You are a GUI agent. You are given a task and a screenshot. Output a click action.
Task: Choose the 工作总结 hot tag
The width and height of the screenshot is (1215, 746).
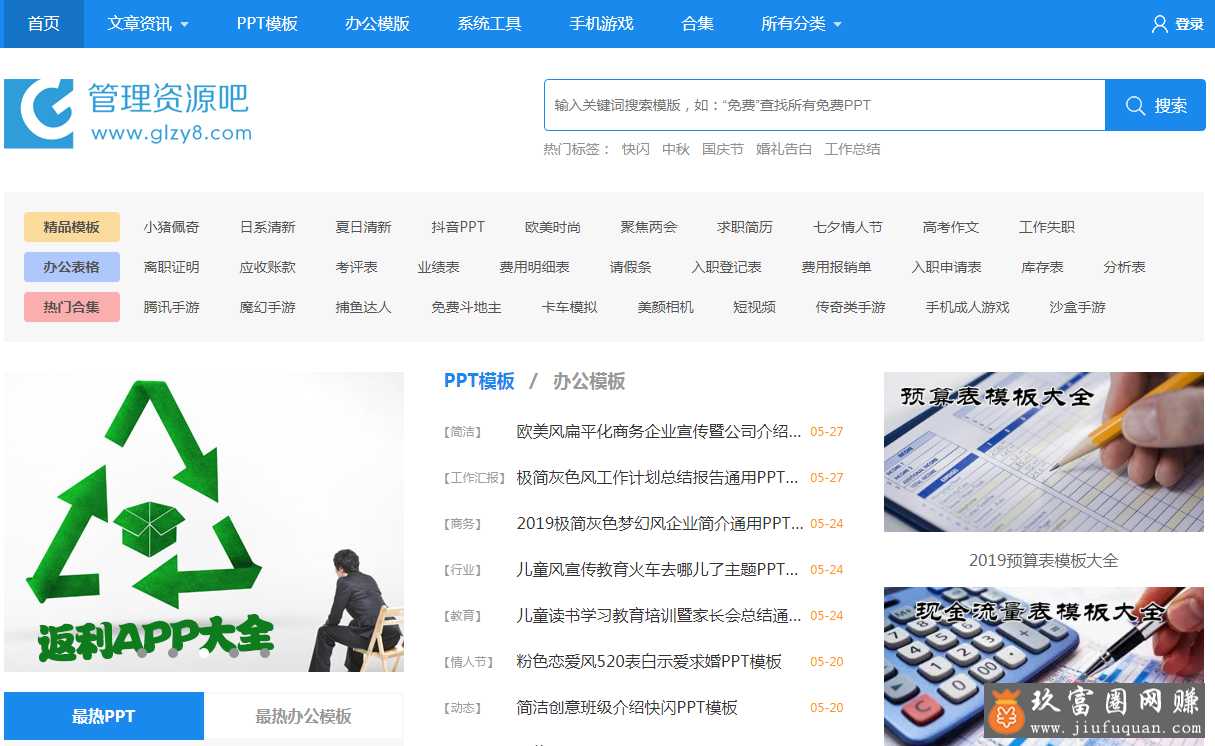(x=852, y=149)
